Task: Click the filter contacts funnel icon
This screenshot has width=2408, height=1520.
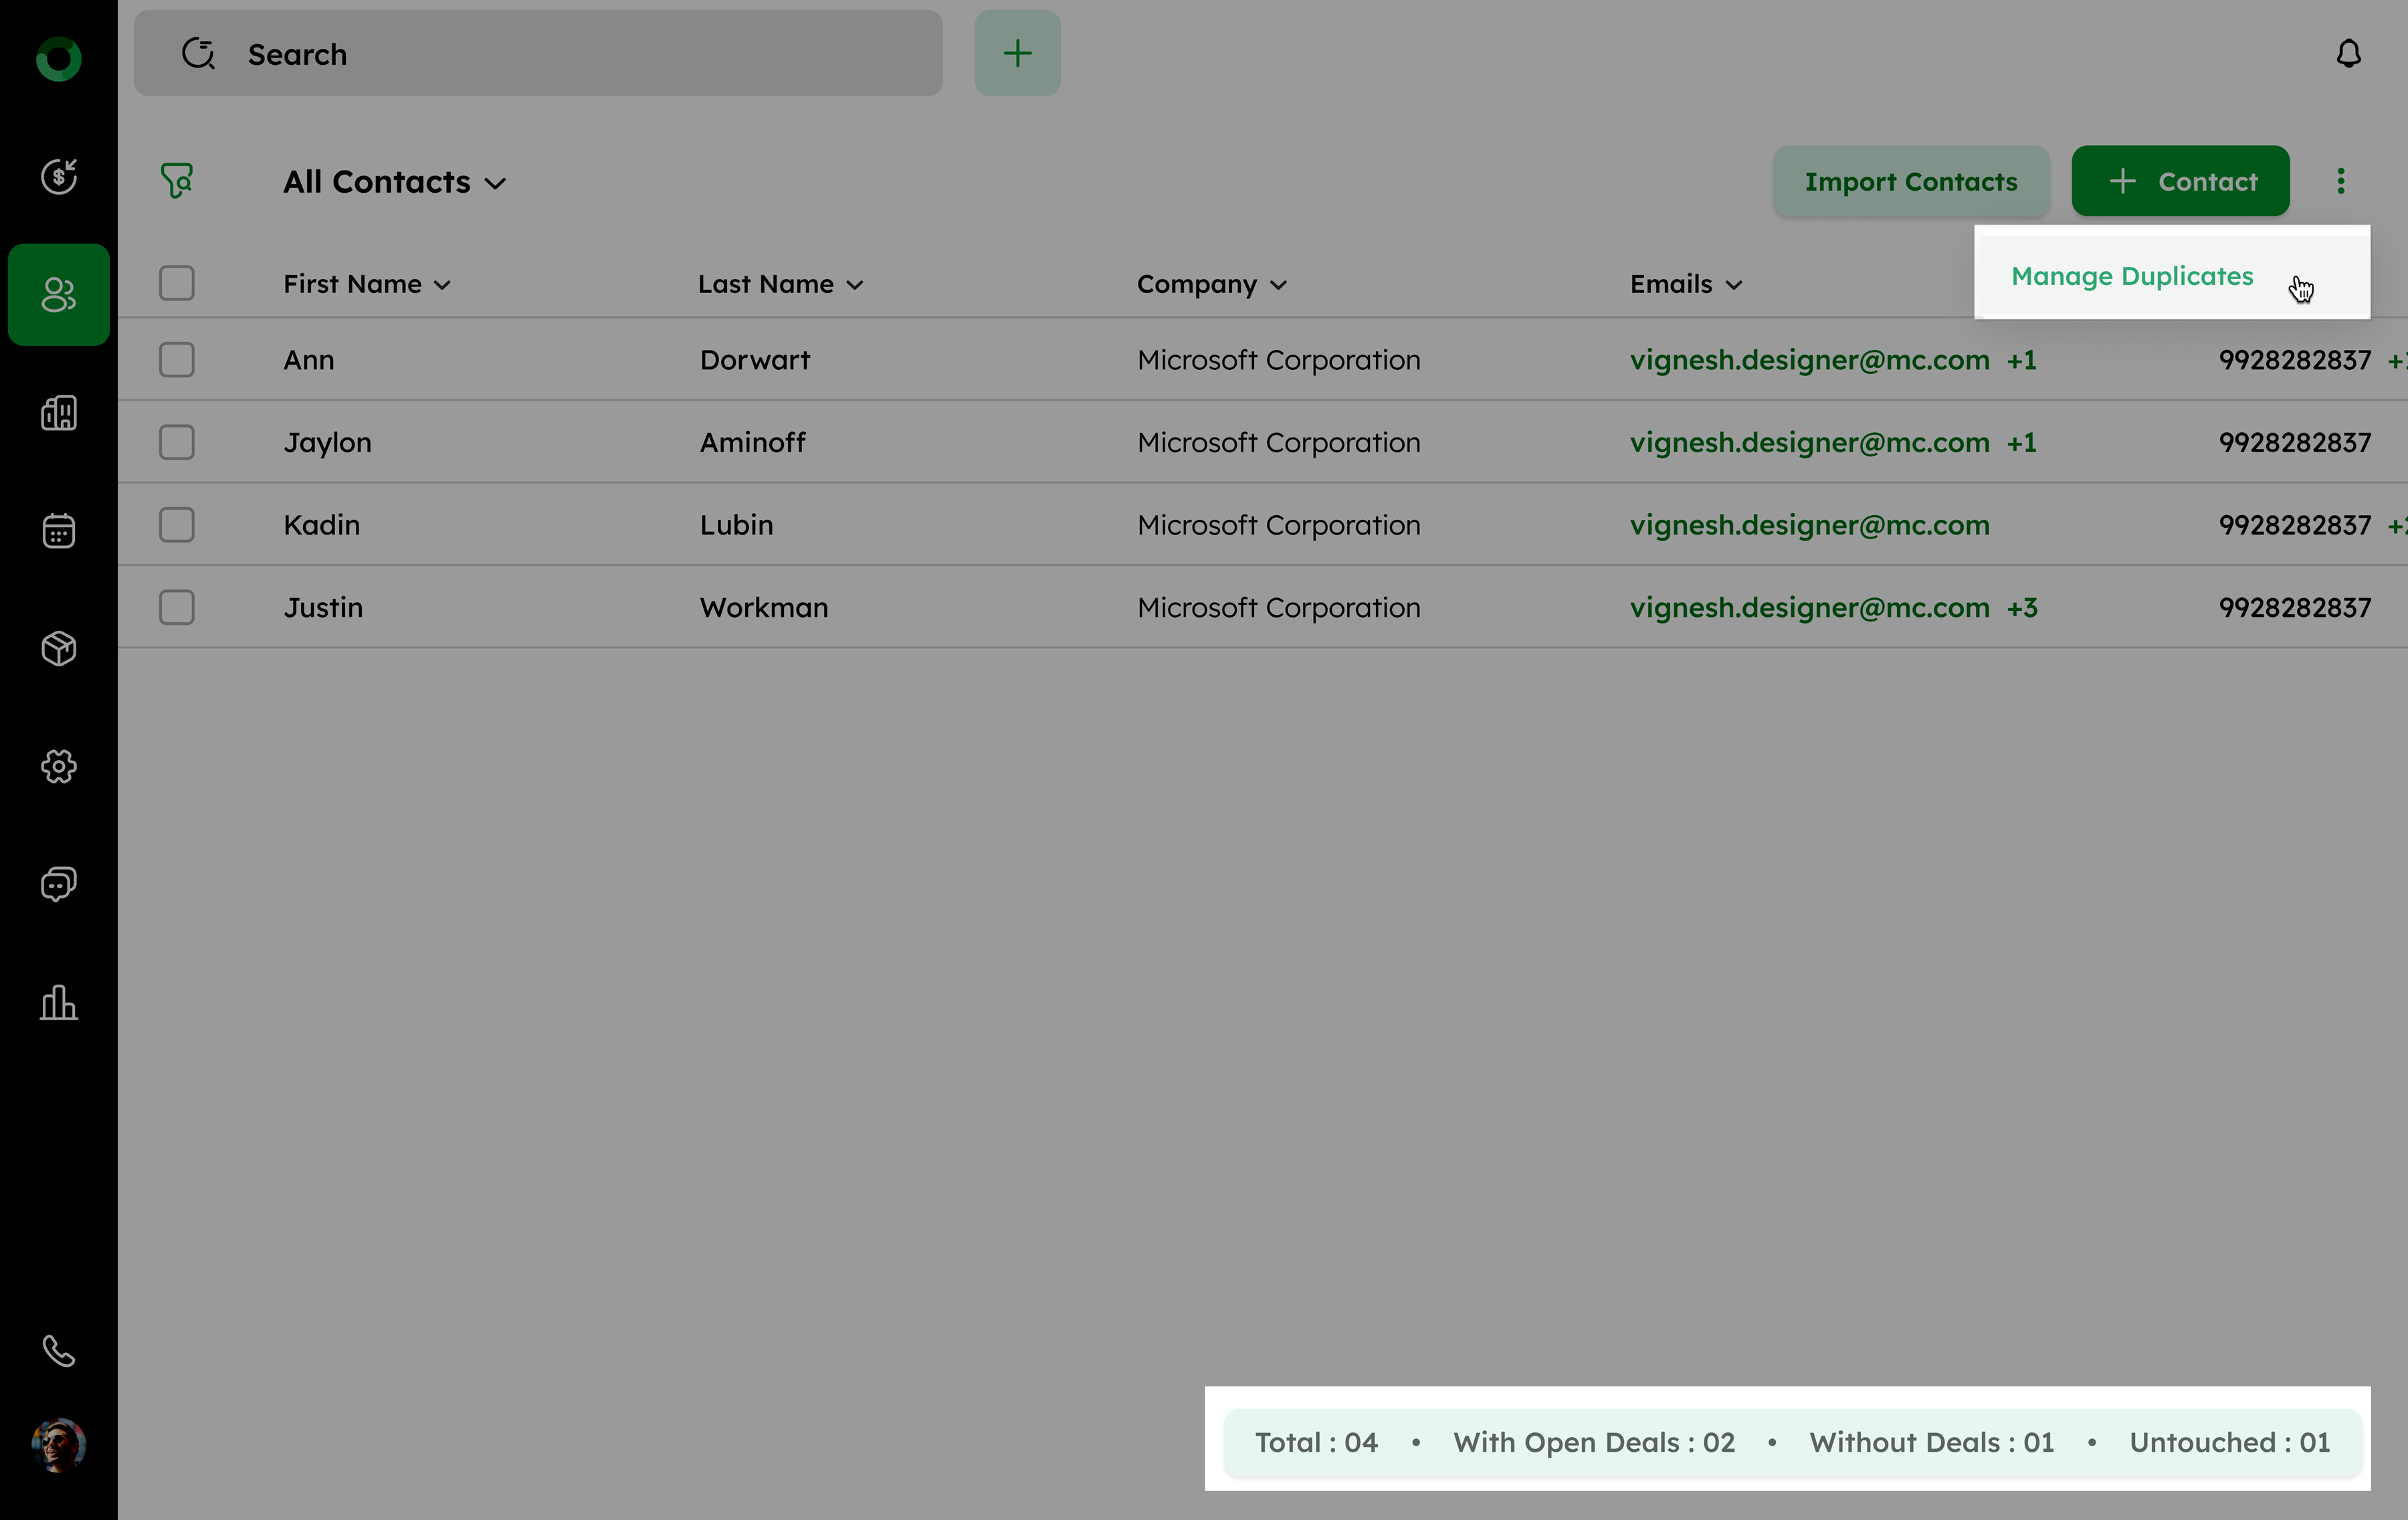Action: point(177,181)
